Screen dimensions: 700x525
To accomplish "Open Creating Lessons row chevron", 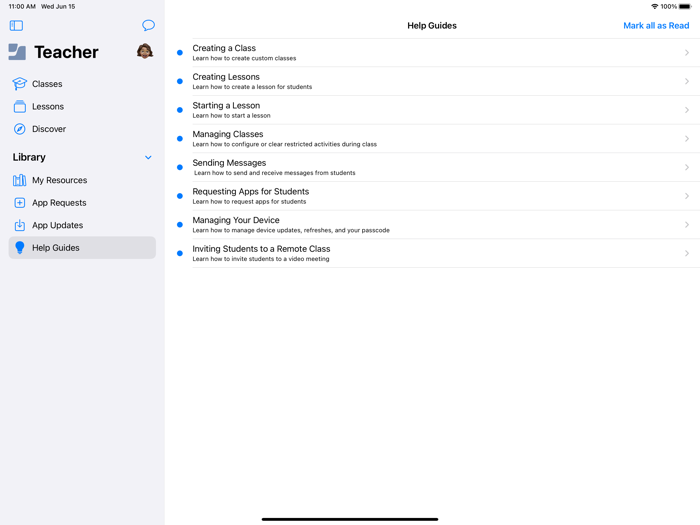I will point(687,81).
